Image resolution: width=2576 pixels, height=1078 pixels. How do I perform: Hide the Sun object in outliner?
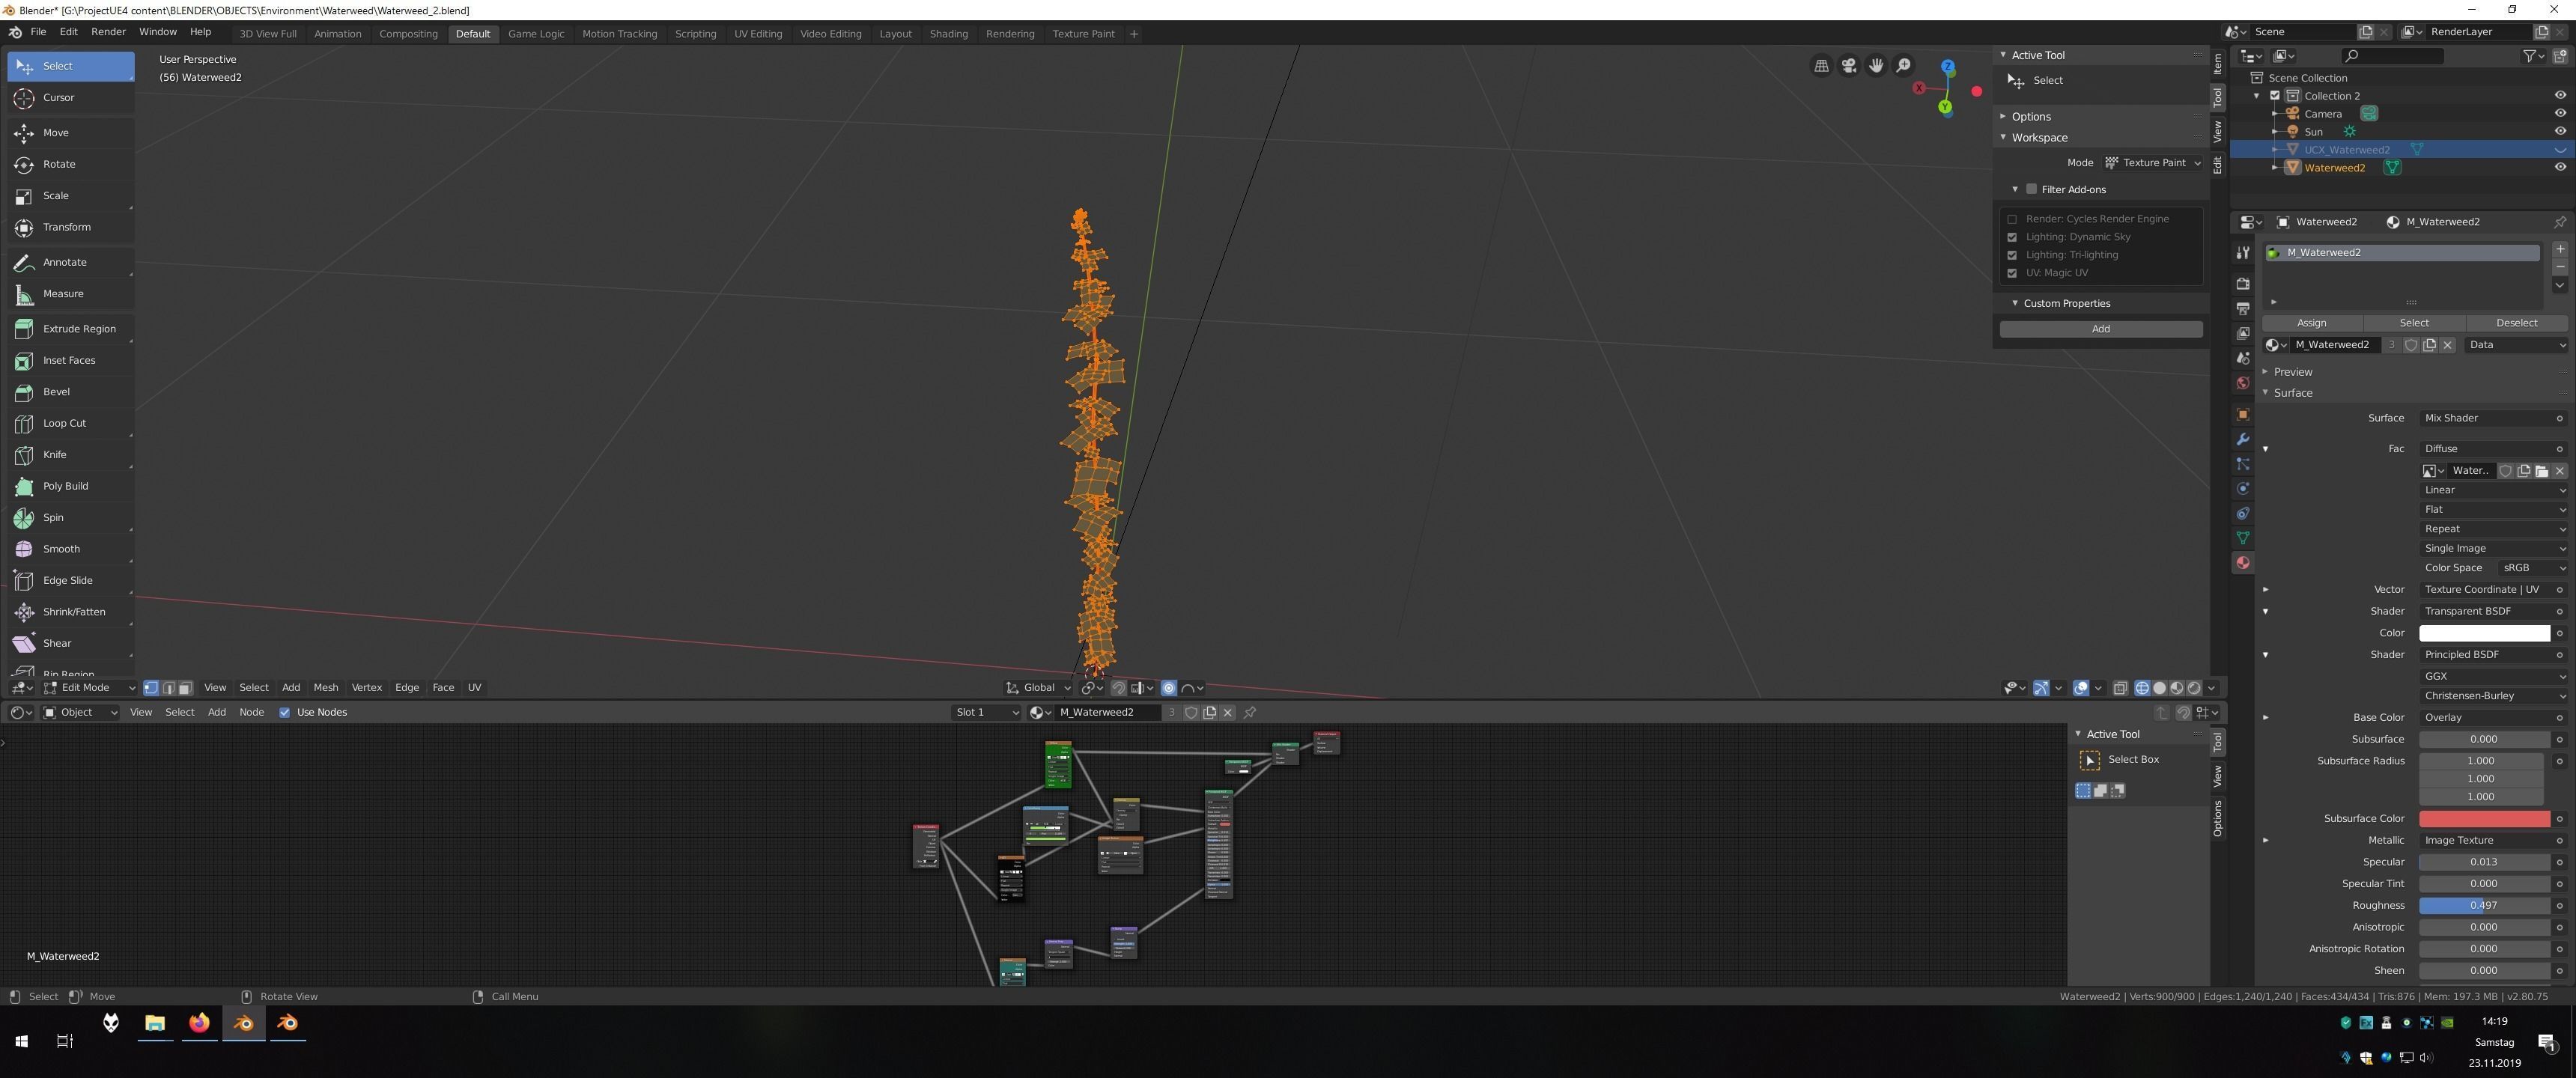pos(2560,132)
